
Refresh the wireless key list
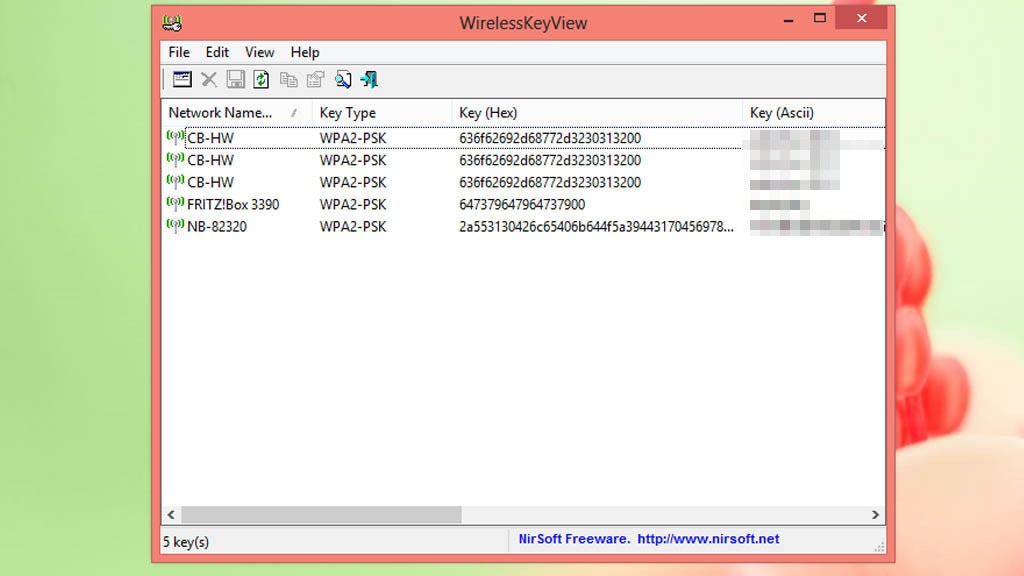click(x=260, y=80)
